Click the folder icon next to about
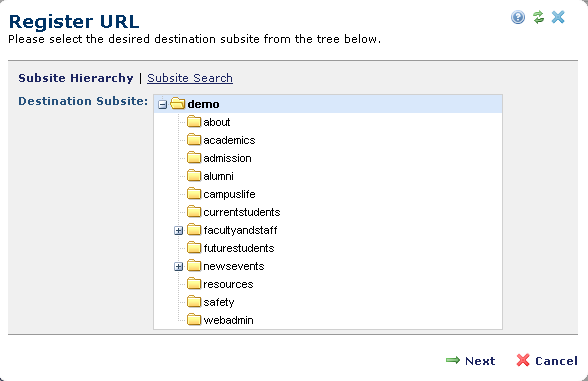 [194, 122]
